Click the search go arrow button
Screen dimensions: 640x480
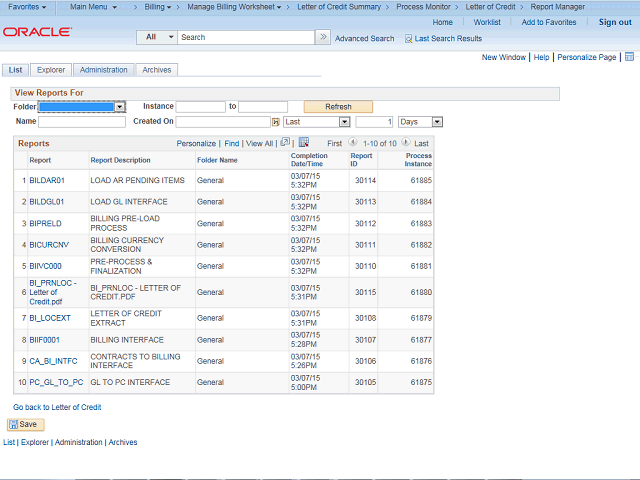[x=322, y=37]
